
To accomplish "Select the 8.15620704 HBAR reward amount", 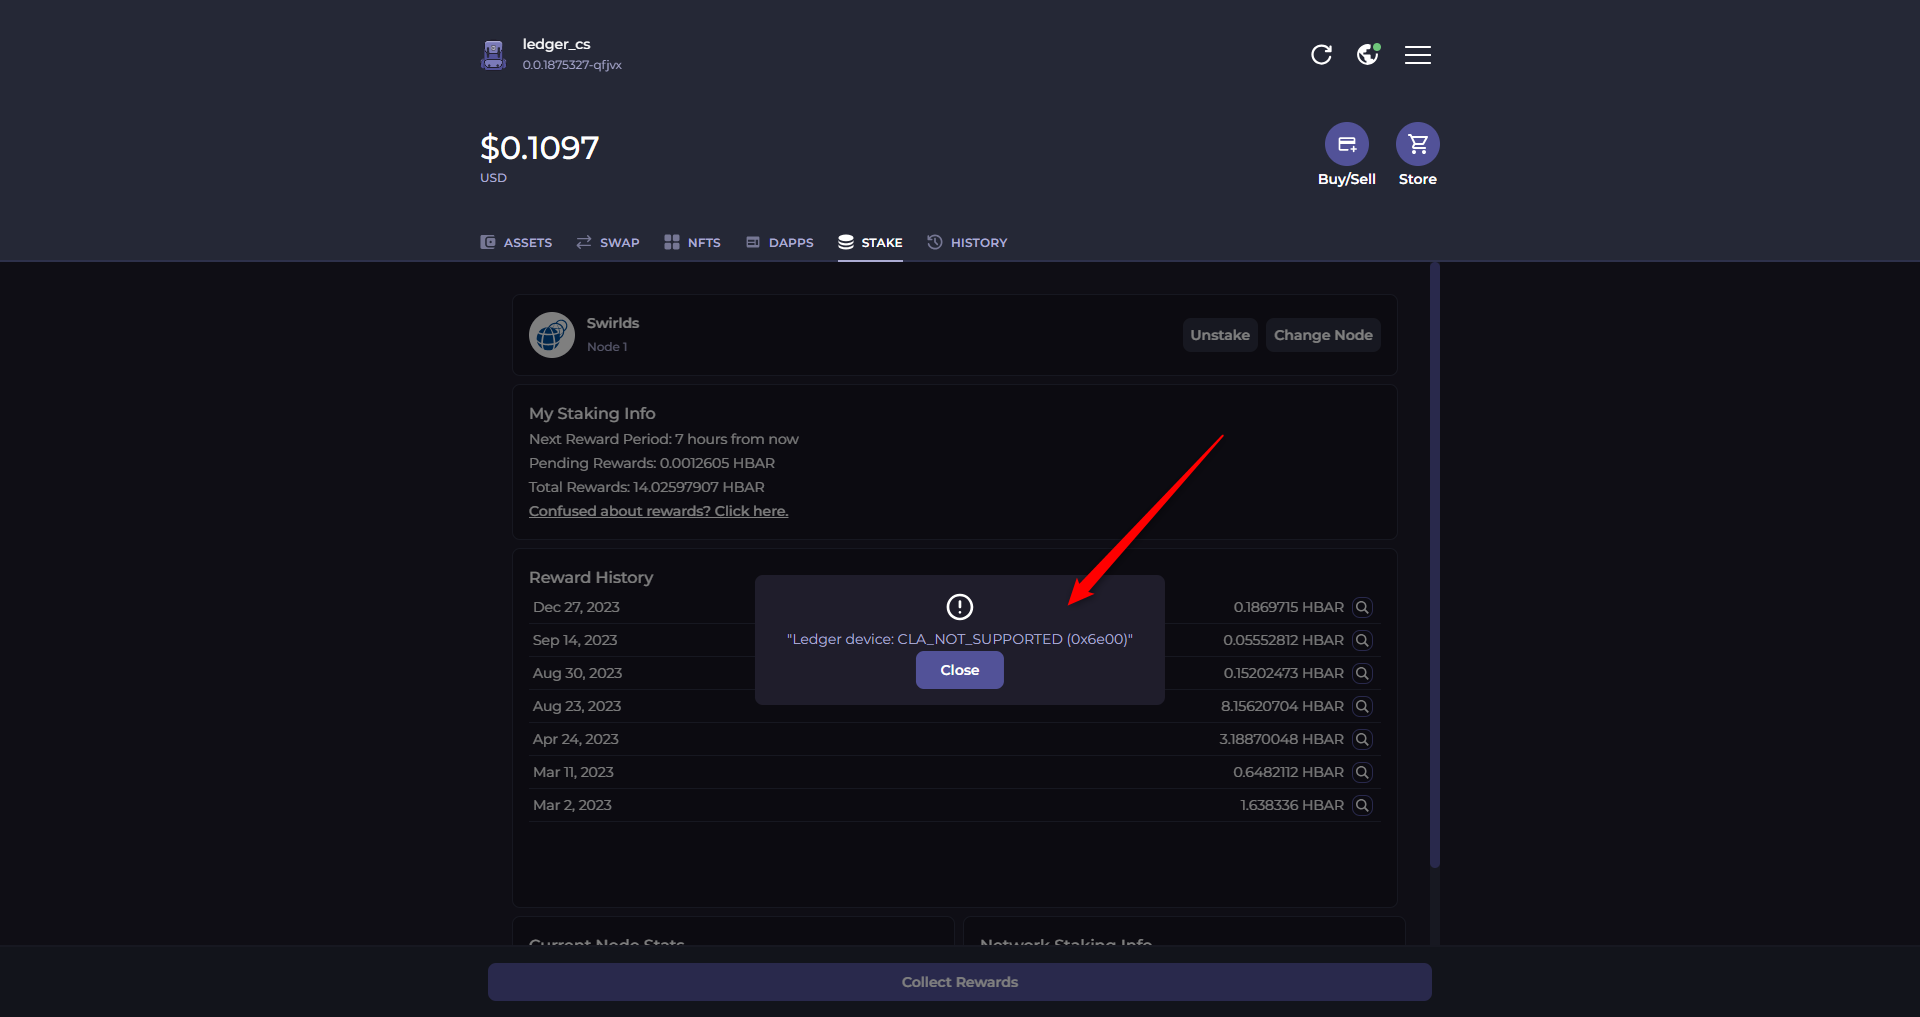I will click(x=1282, y=706).
